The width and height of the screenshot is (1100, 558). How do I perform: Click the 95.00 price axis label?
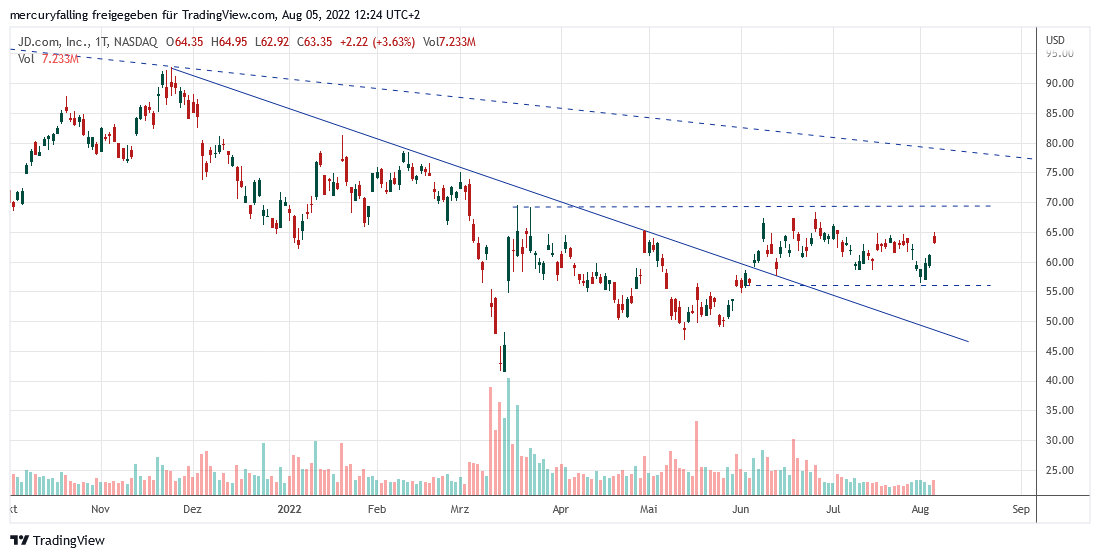tap(1060, 54)
